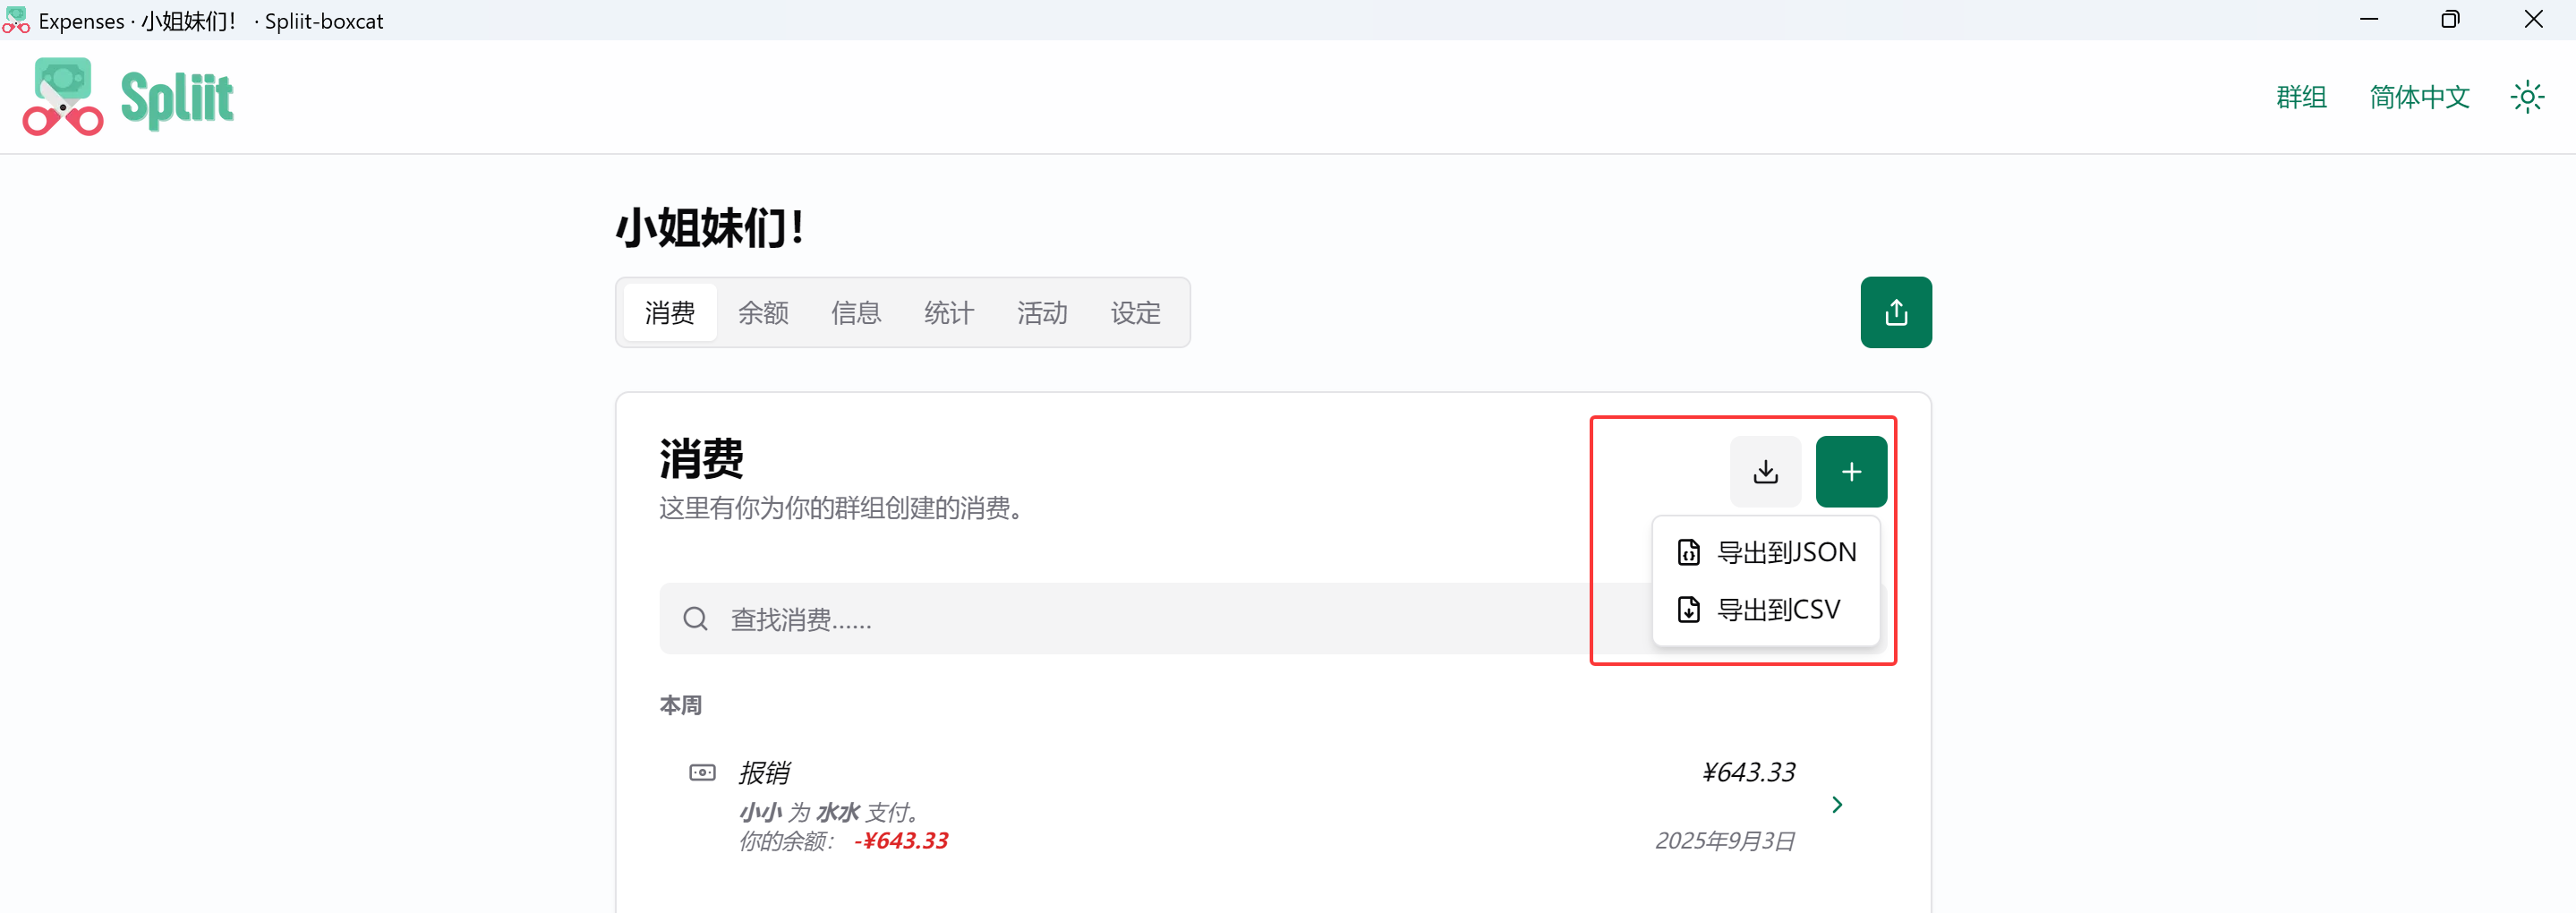Screen dimensions: 2576x913
Task: Choose 导出到JSON from export menu
Action: coord(1765,552)
